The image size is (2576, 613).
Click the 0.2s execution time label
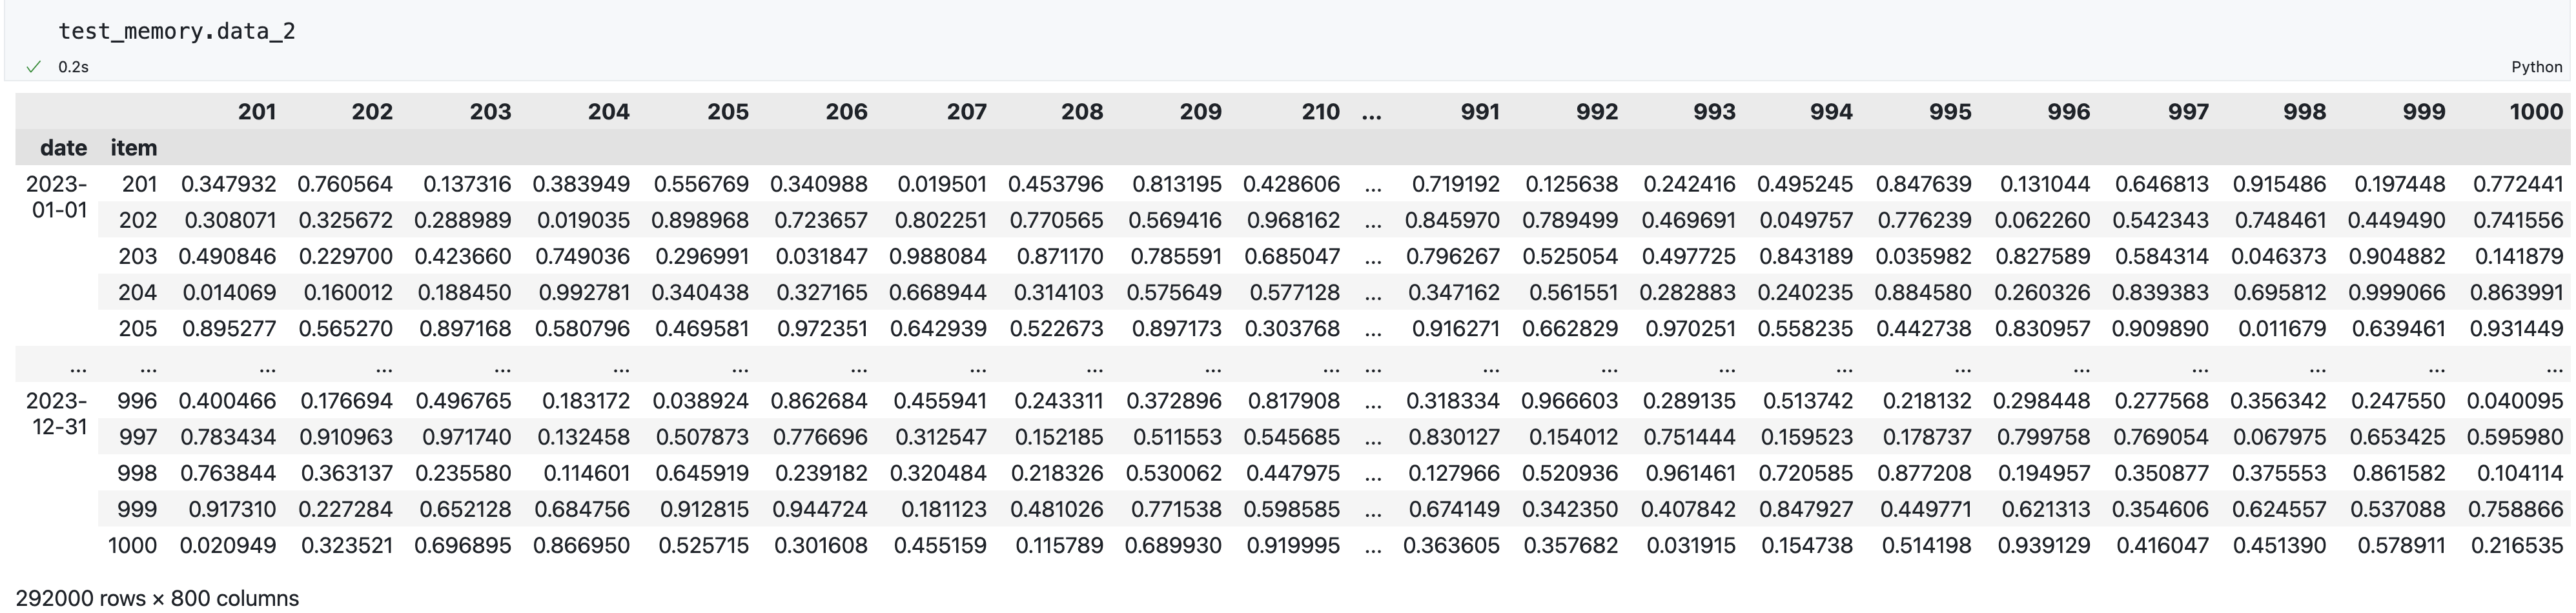pos(73,67)
